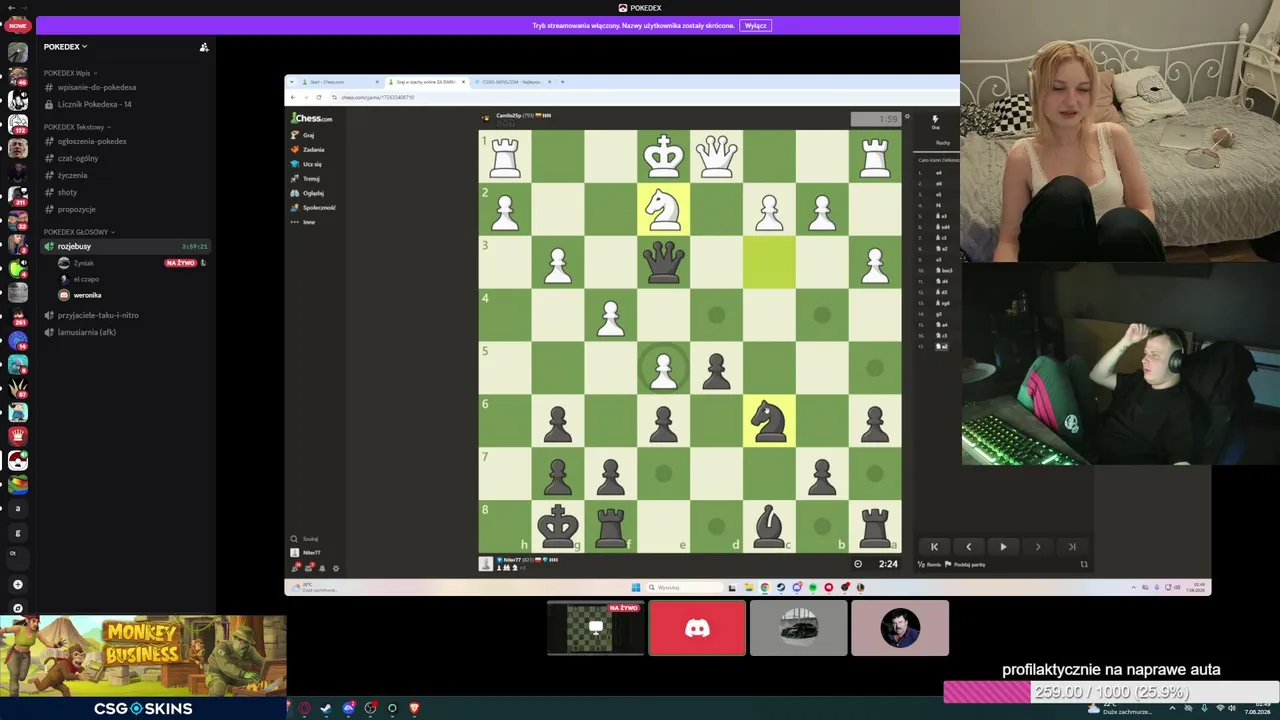Collapse the POKEDEX Wpis category
The image size is (1280, 720).
coord(70,73)
